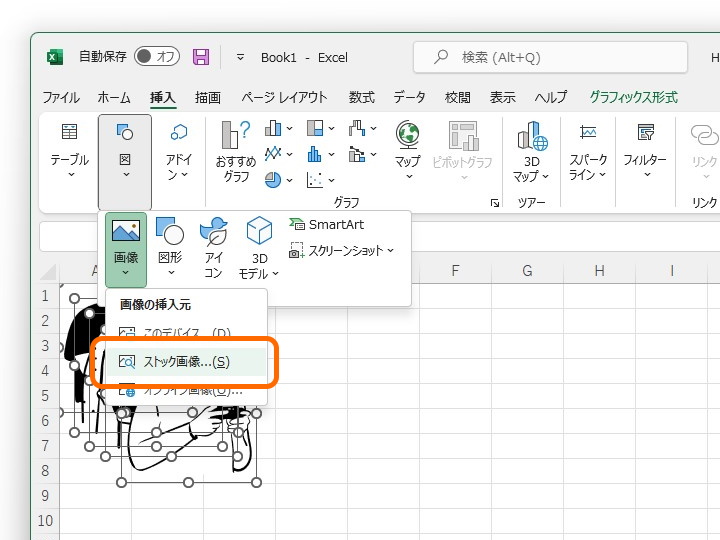Switch to the 数式 tab

pos(361,97)
